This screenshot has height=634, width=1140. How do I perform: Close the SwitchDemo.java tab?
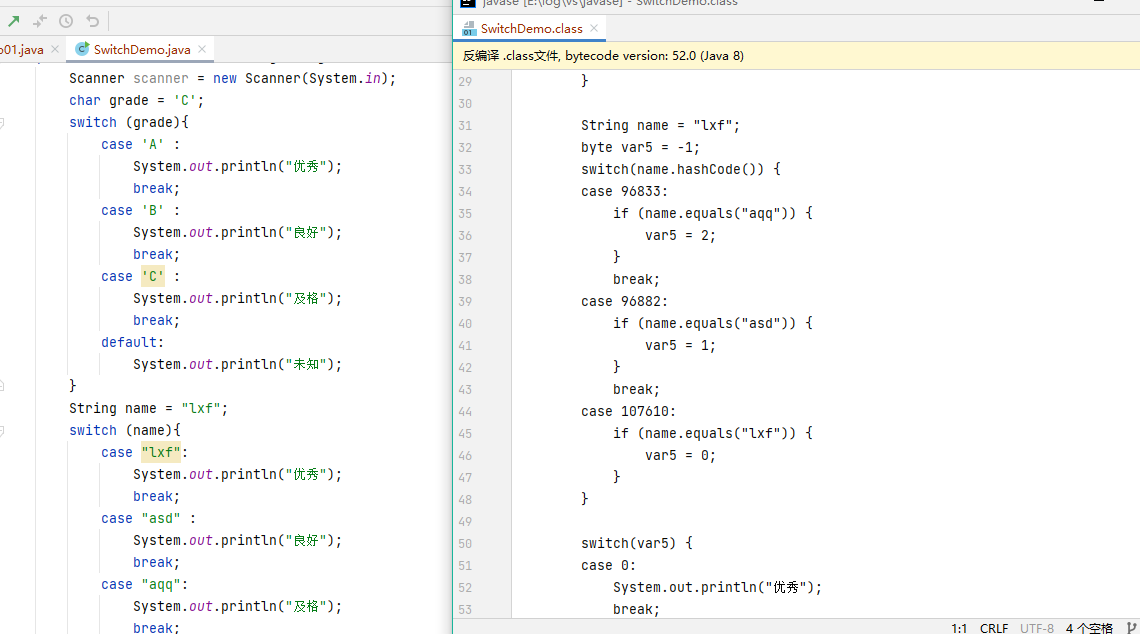click(202, 49)
